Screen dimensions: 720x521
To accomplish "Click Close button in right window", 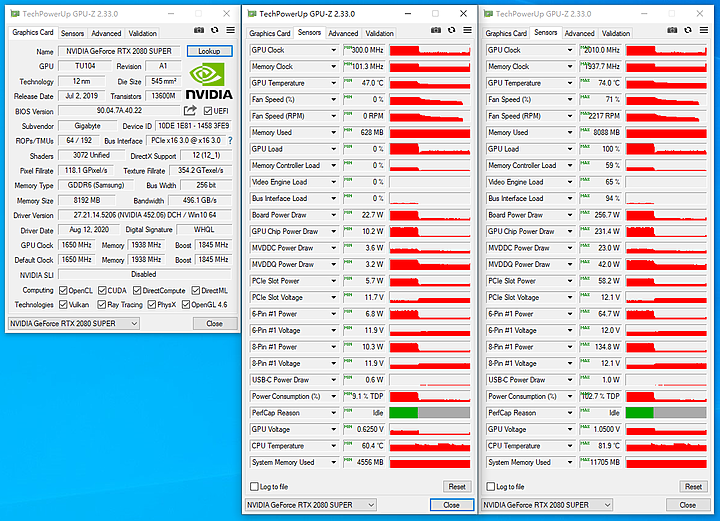I will point(688,505).
